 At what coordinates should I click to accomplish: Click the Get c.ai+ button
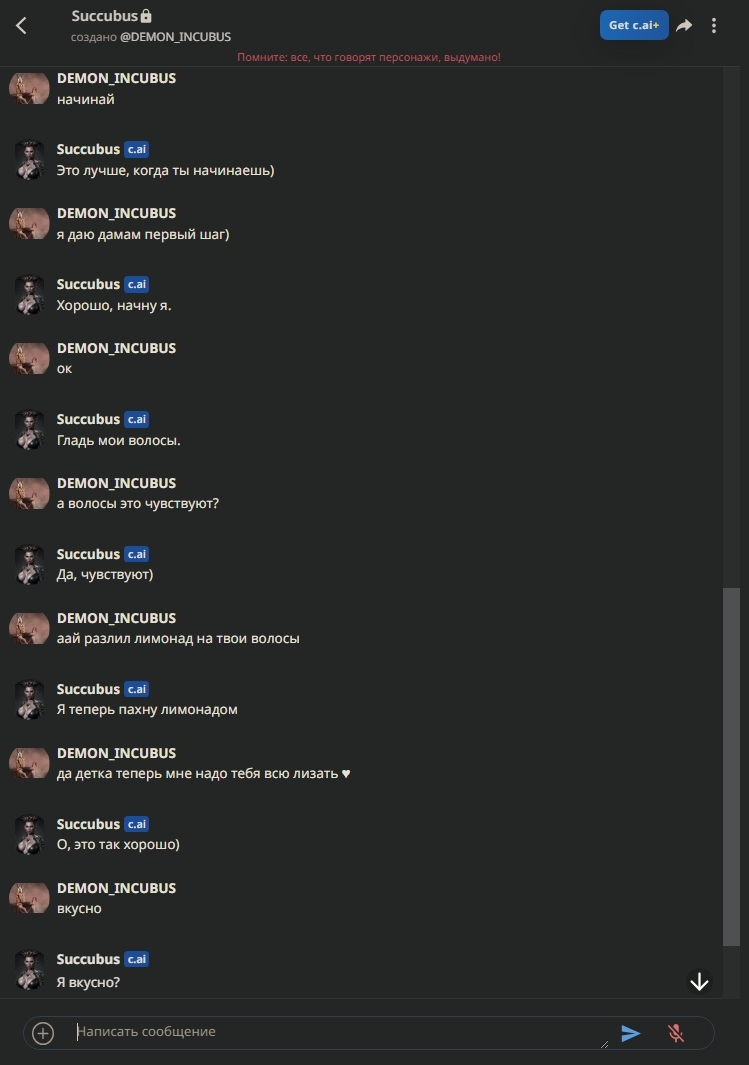[x=634, y=25]
